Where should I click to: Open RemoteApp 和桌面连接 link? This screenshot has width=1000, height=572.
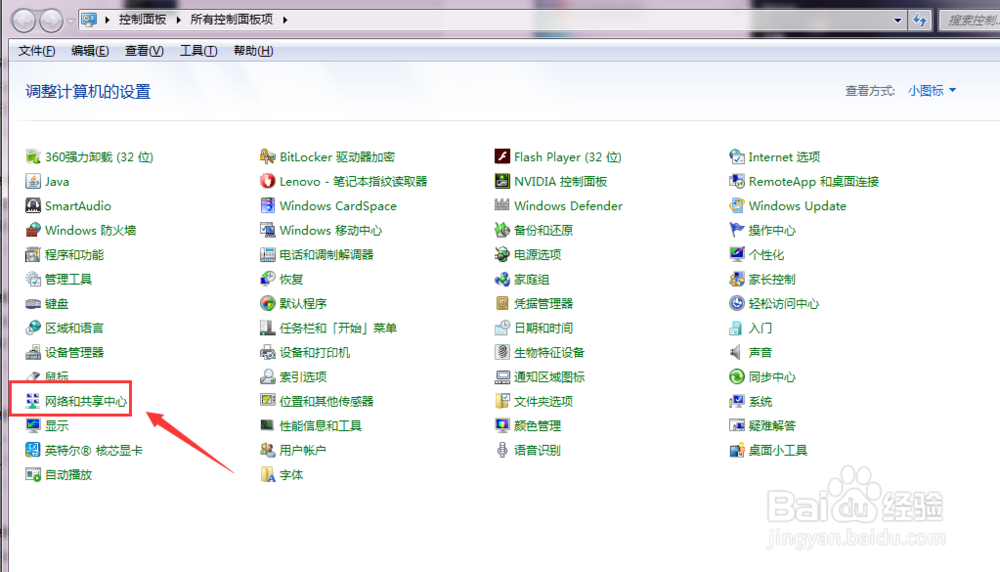pos(814,181)
